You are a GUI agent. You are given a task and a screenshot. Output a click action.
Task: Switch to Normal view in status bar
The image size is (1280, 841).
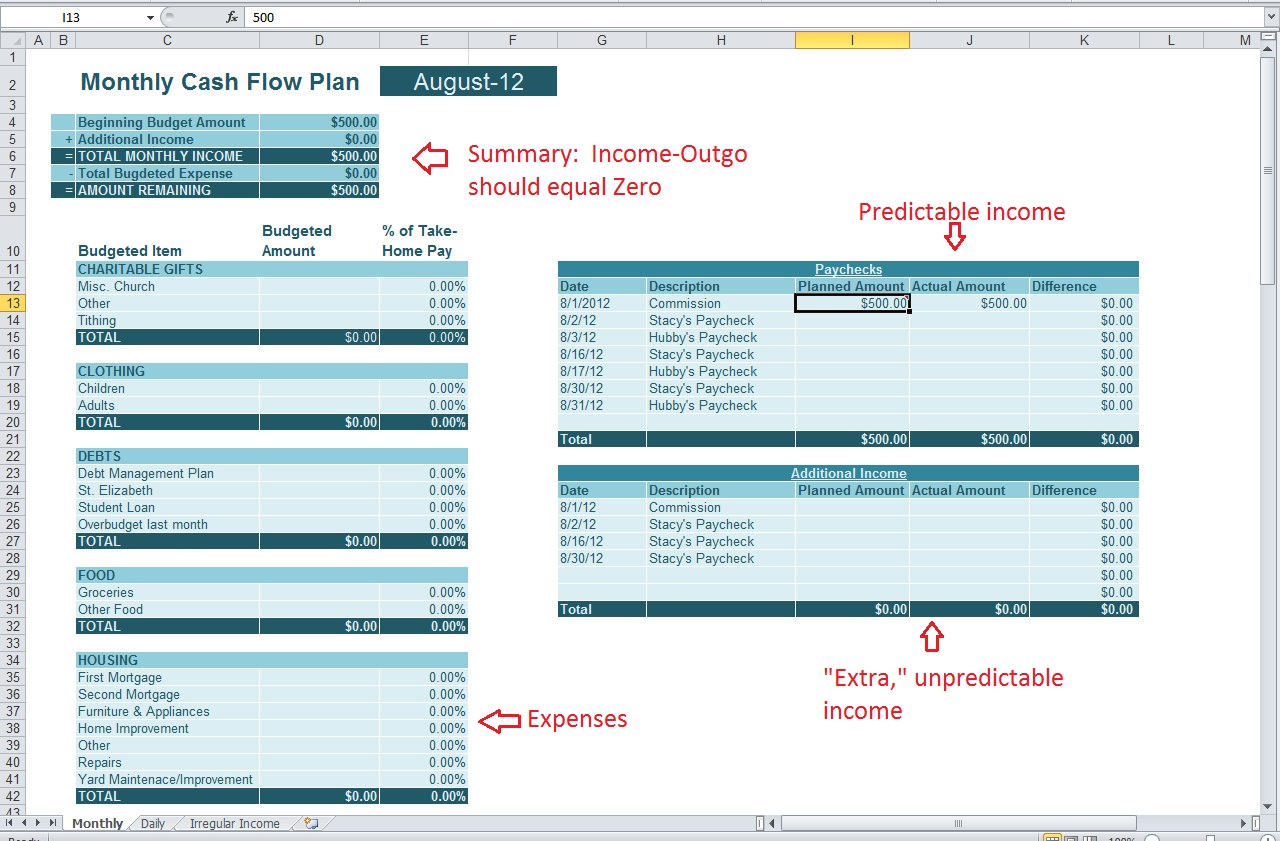pos(1052,838)
